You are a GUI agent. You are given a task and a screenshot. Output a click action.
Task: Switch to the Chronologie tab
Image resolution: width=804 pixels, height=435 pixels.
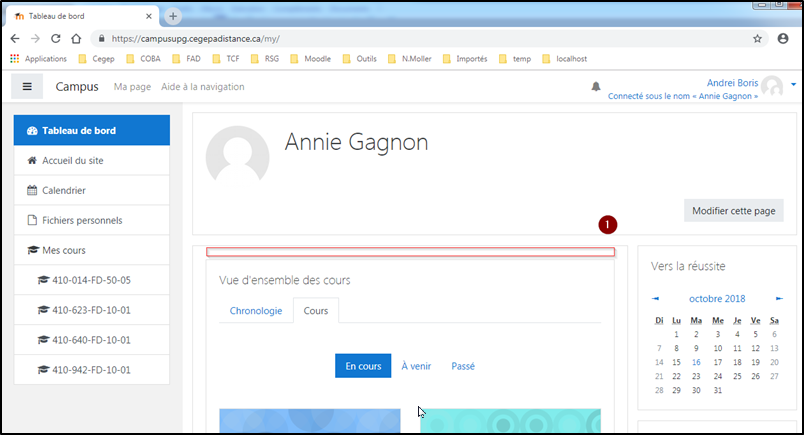click(x=255, y=311)
